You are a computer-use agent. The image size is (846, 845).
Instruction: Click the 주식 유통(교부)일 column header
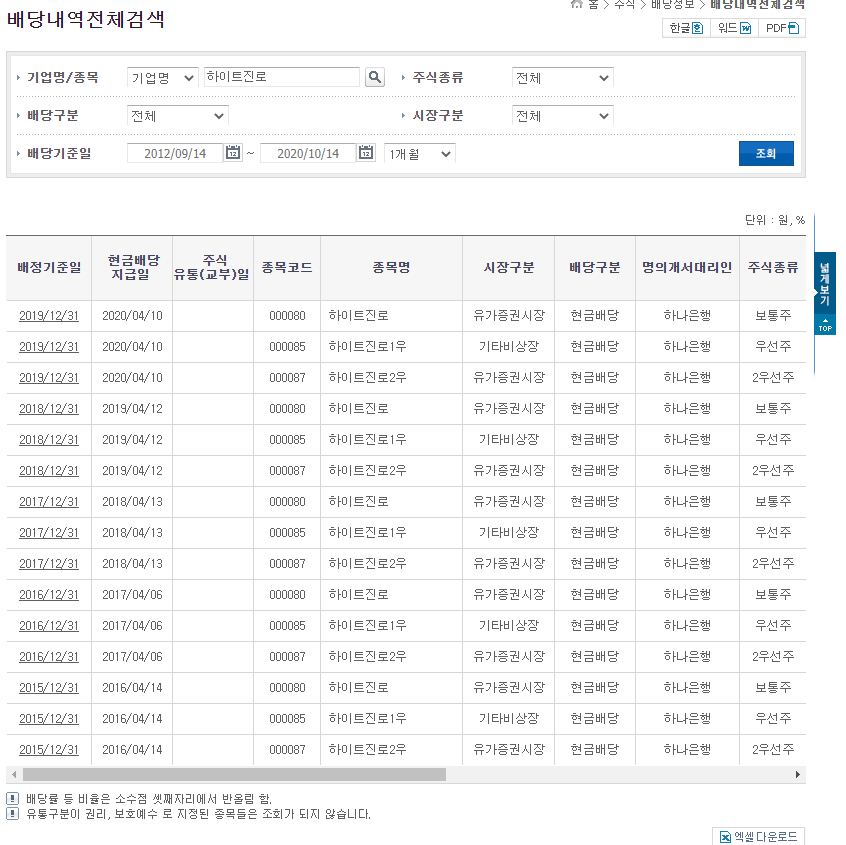click(213, 268)
